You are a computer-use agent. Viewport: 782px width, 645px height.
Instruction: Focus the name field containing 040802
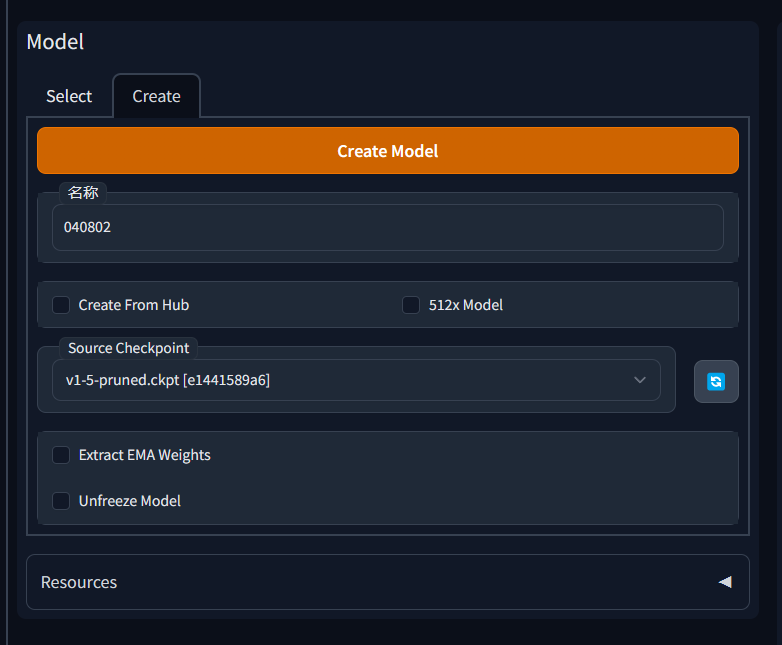pos(388,227)
